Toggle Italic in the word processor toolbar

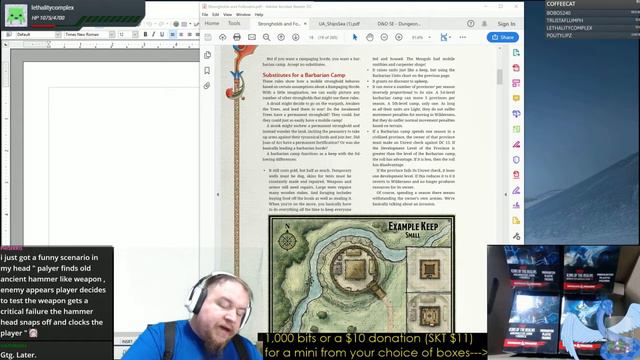[153, 35]
